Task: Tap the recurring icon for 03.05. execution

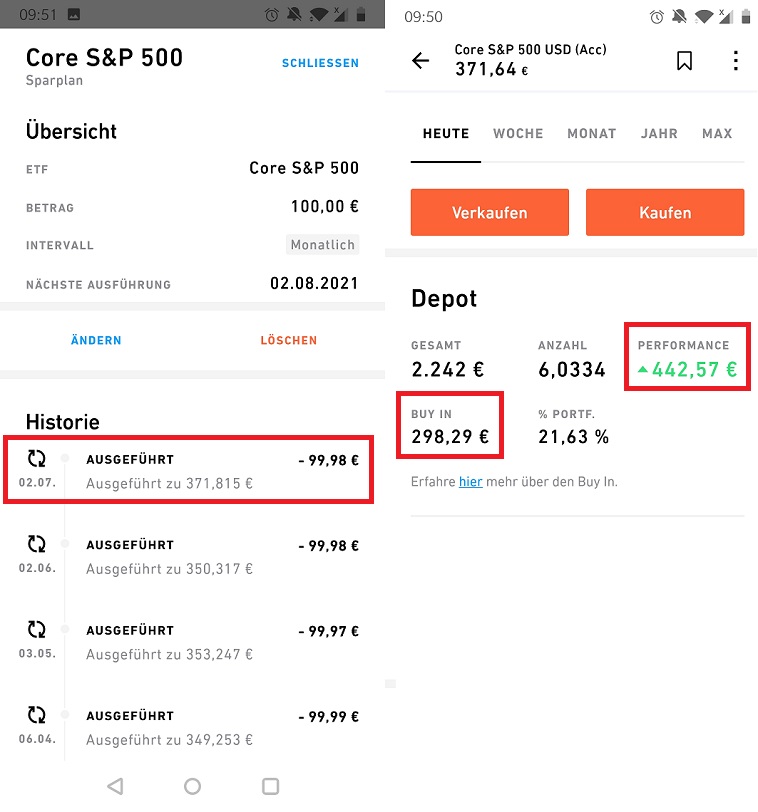Action: (36, 629)
